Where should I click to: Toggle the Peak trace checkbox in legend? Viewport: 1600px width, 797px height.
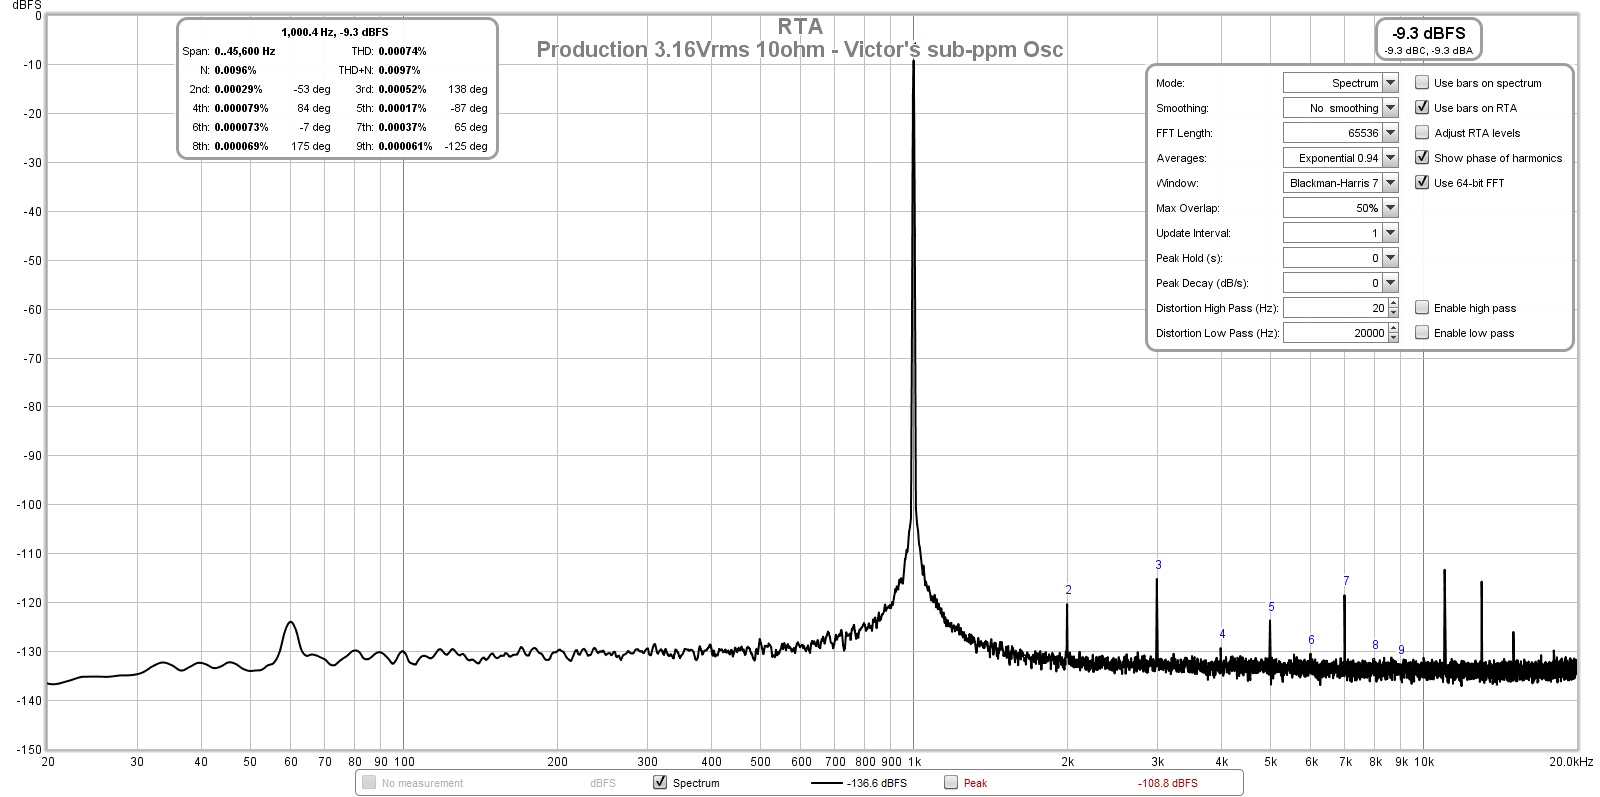point(951,783)
